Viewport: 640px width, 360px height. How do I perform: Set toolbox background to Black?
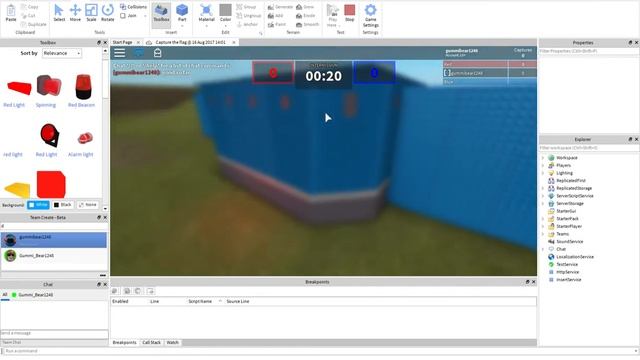click(x=62, y=205)
